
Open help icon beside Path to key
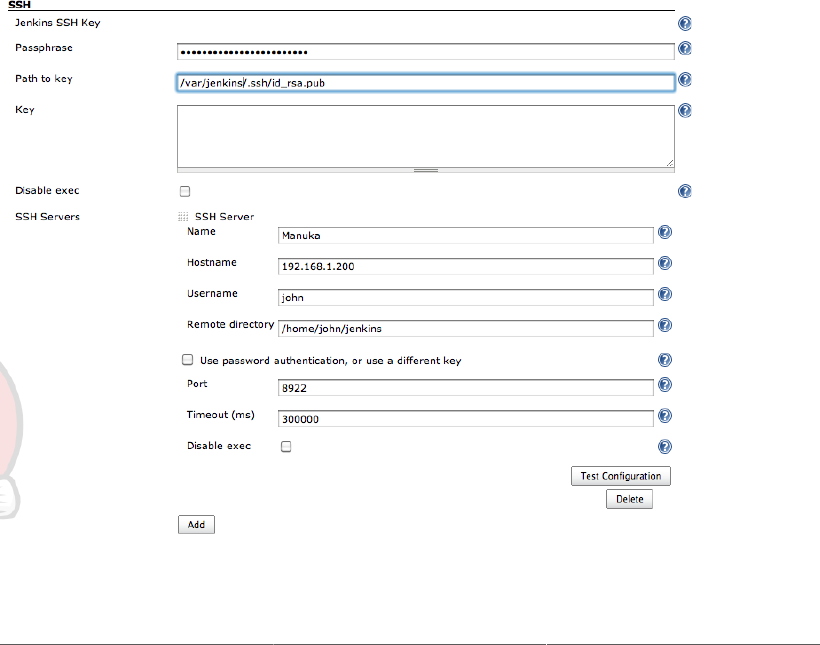pos(685,80)
